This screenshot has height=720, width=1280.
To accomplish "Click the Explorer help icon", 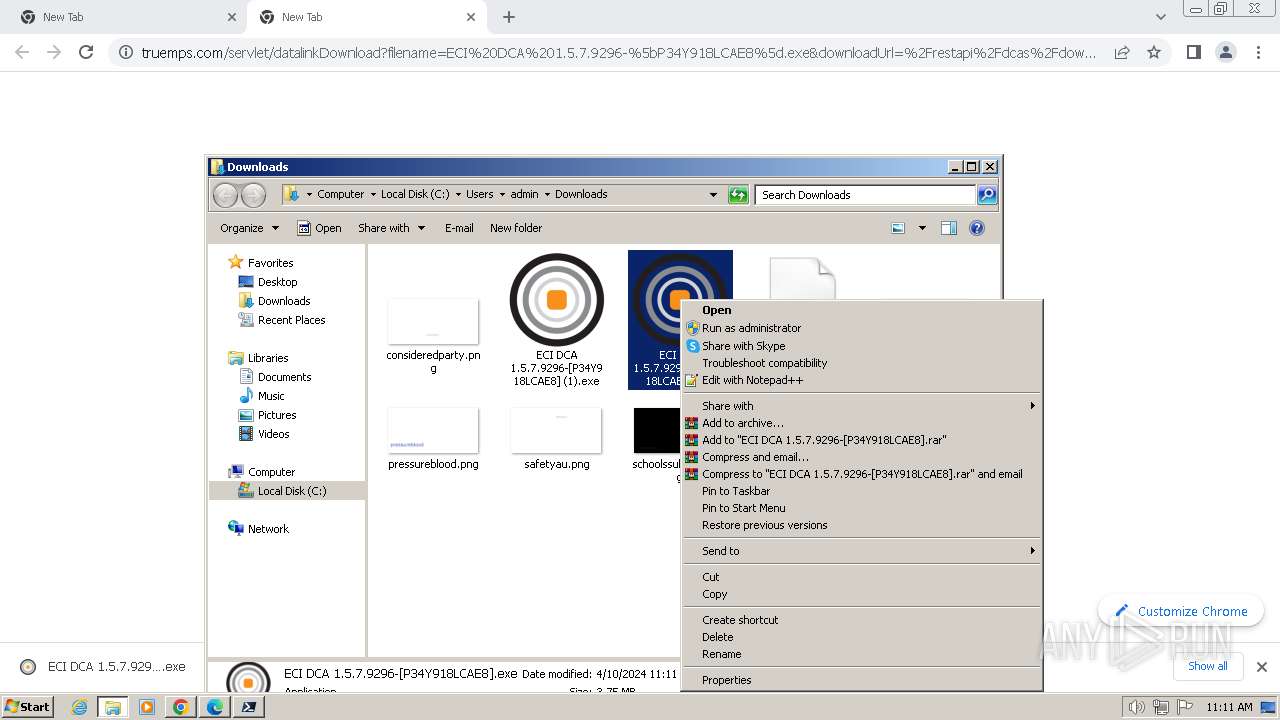I will coord(977,228).
